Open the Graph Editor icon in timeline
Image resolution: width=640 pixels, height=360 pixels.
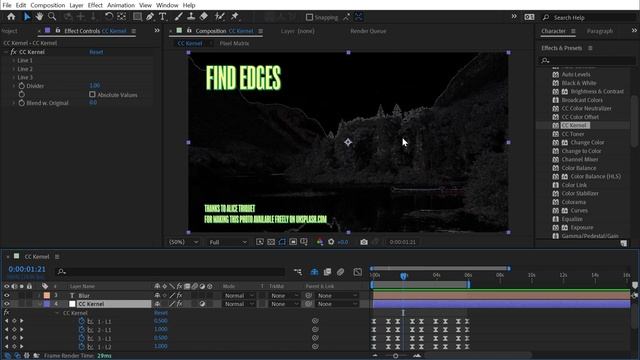[358, 272]
